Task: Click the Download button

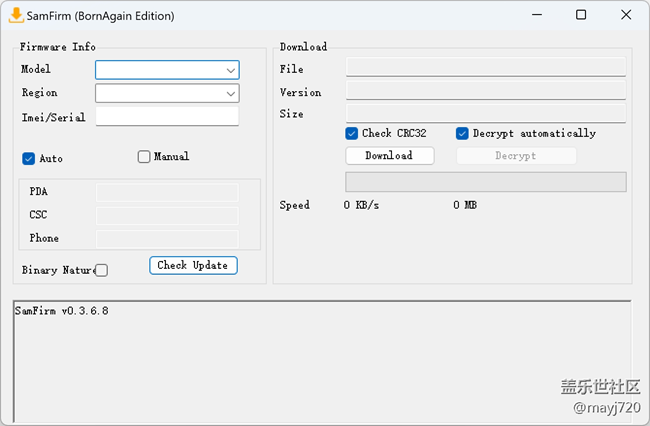Action: (389, 156)
